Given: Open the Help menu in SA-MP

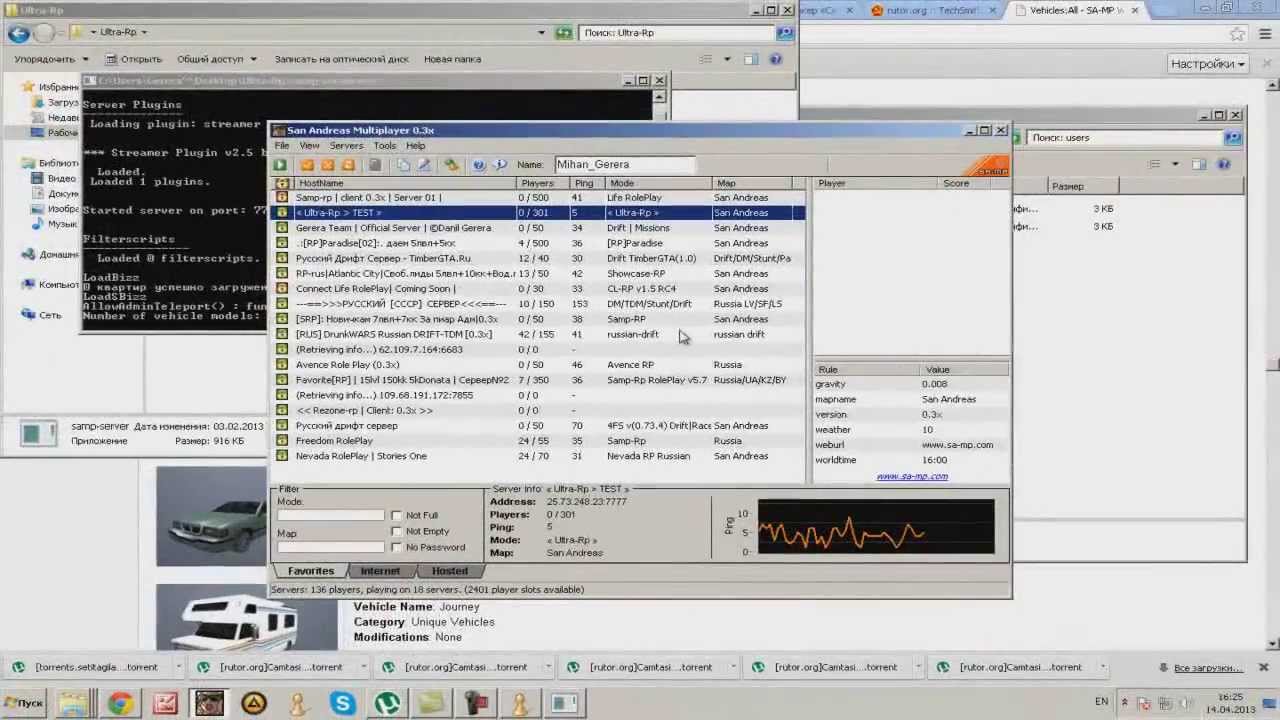Looking at the screenshot, I should click(x=415, y=146).
